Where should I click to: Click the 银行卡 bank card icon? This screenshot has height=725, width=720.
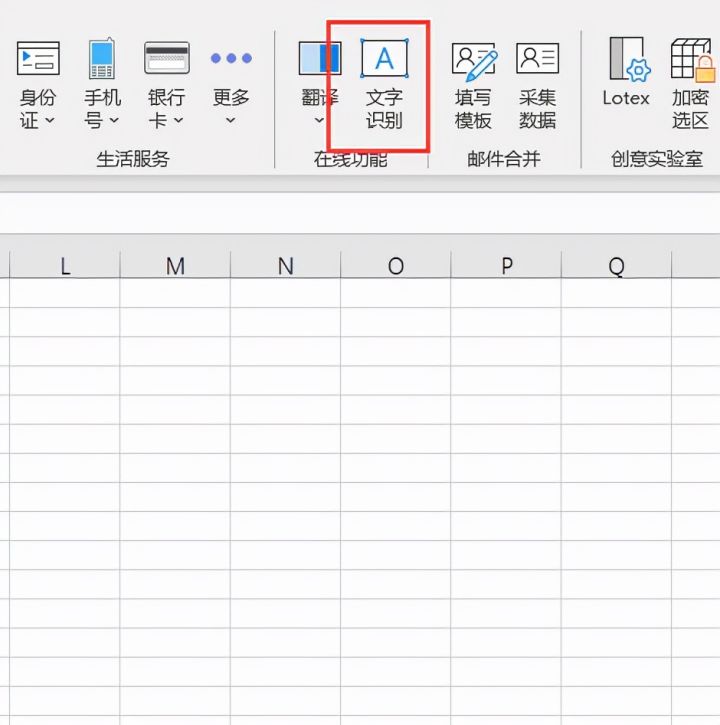point(167,58)
